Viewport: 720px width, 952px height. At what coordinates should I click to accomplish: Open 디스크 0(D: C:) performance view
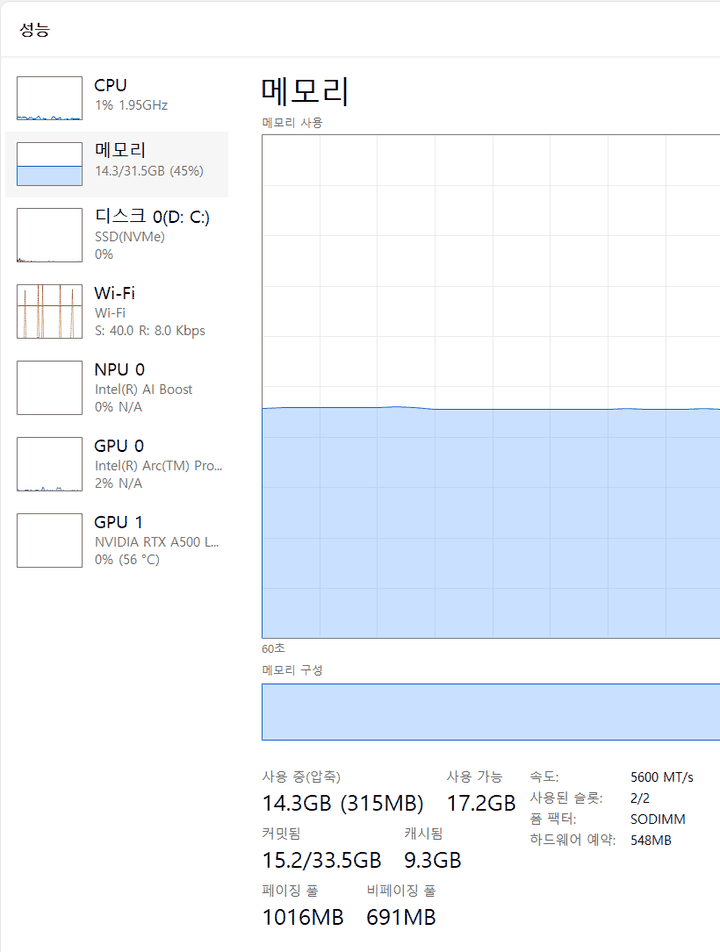click(117, 235)
